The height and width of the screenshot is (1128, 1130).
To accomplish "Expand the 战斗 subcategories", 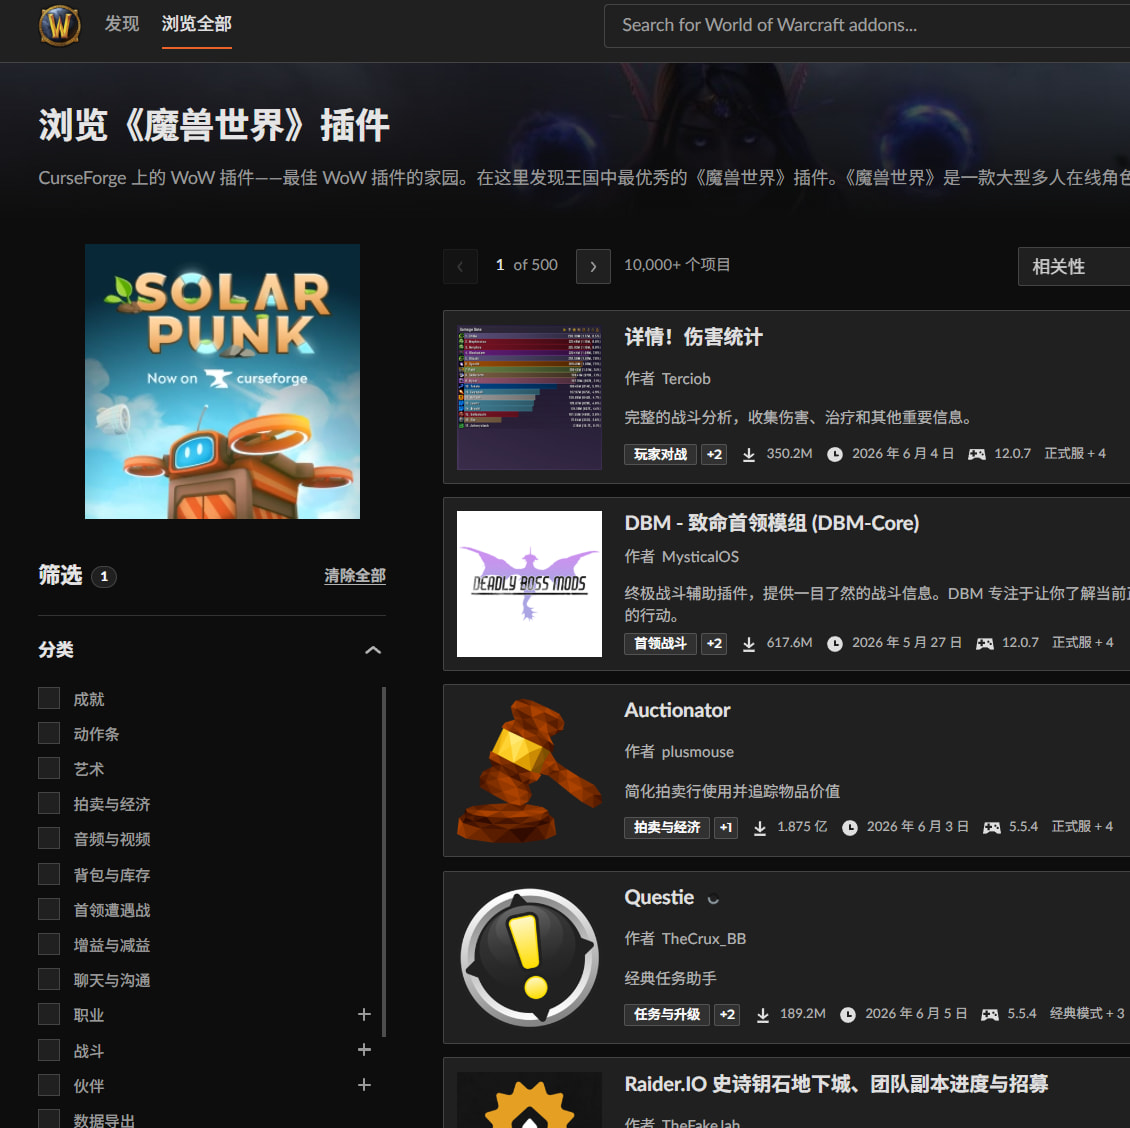I will 364,1050.
